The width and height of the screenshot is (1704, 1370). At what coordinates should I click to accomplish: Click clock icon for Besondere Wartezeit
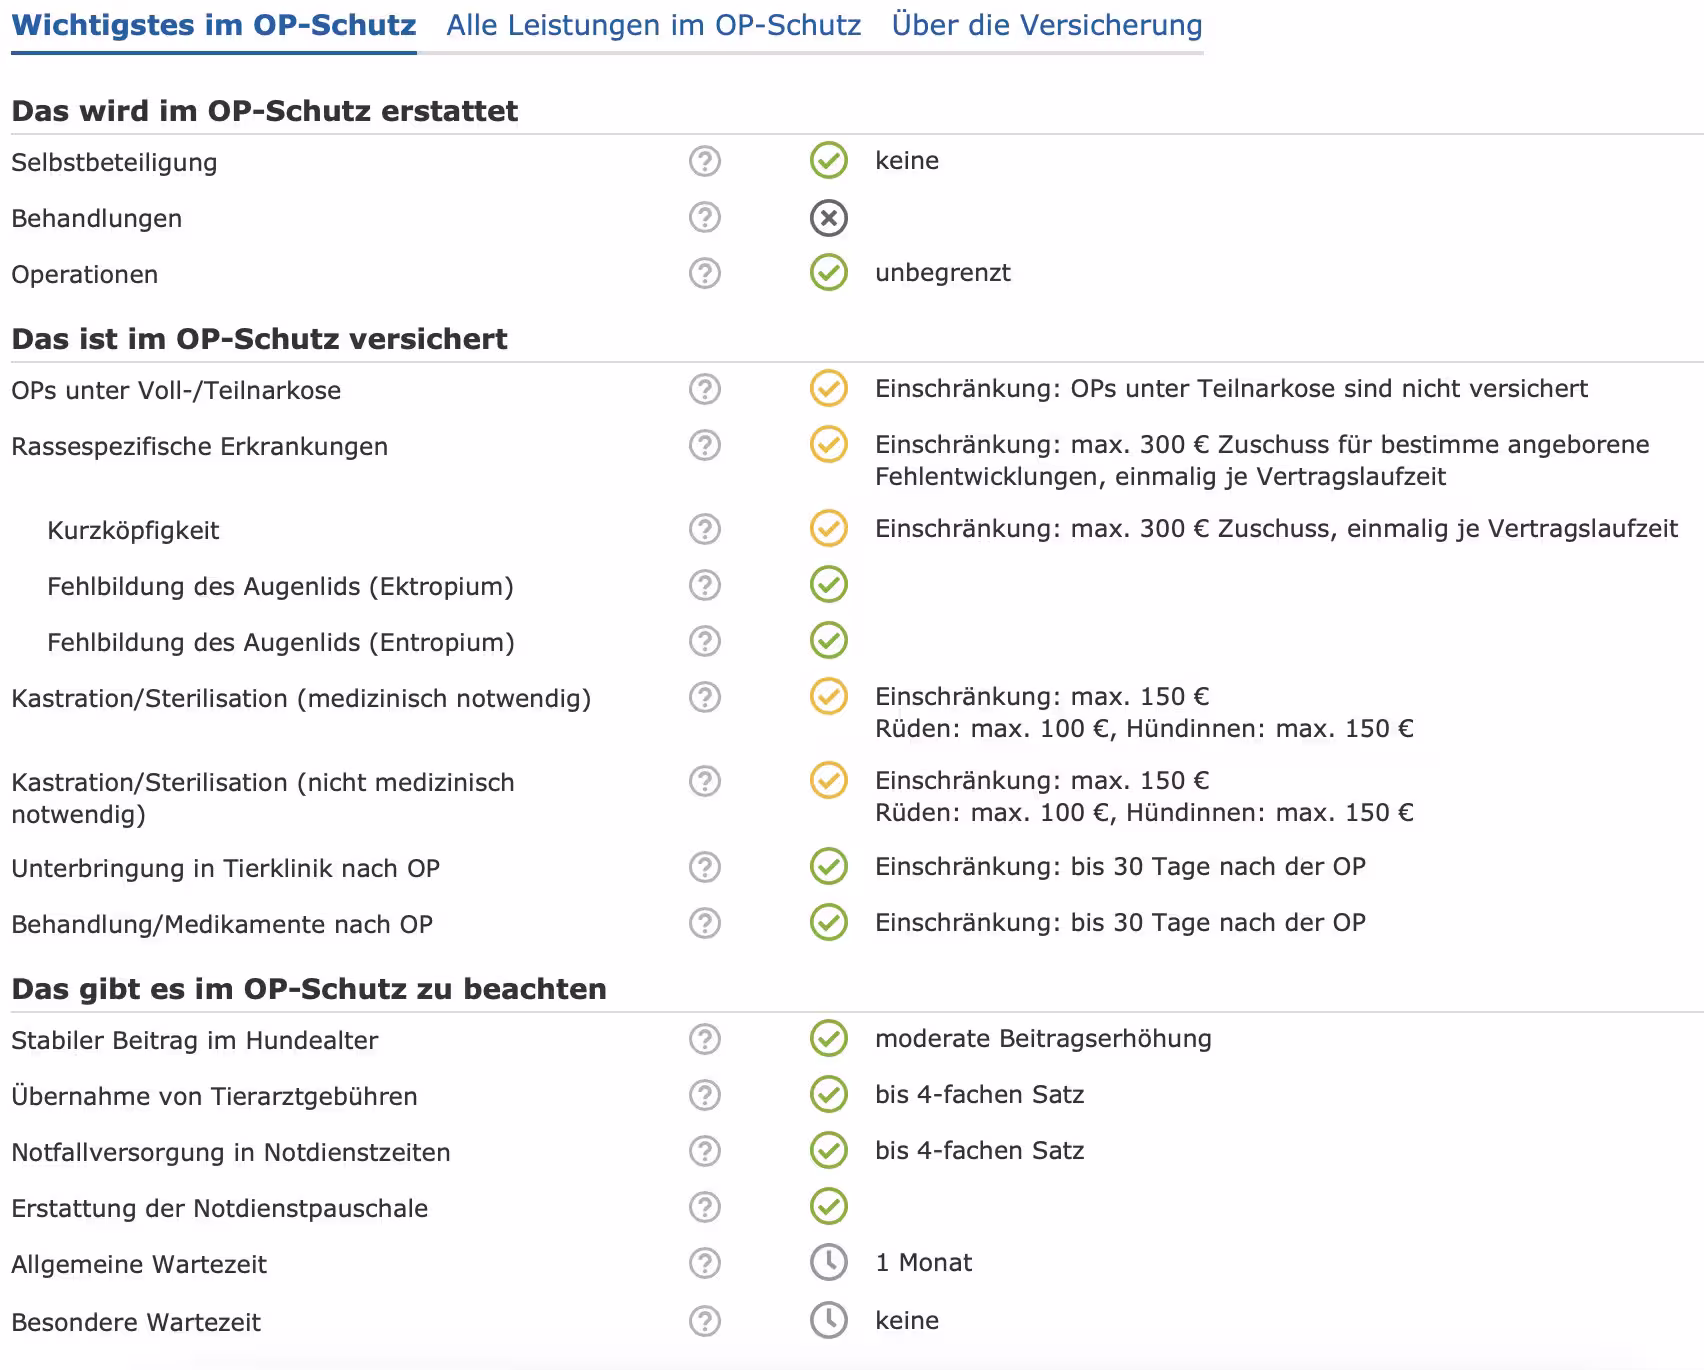pos(829,1320)
